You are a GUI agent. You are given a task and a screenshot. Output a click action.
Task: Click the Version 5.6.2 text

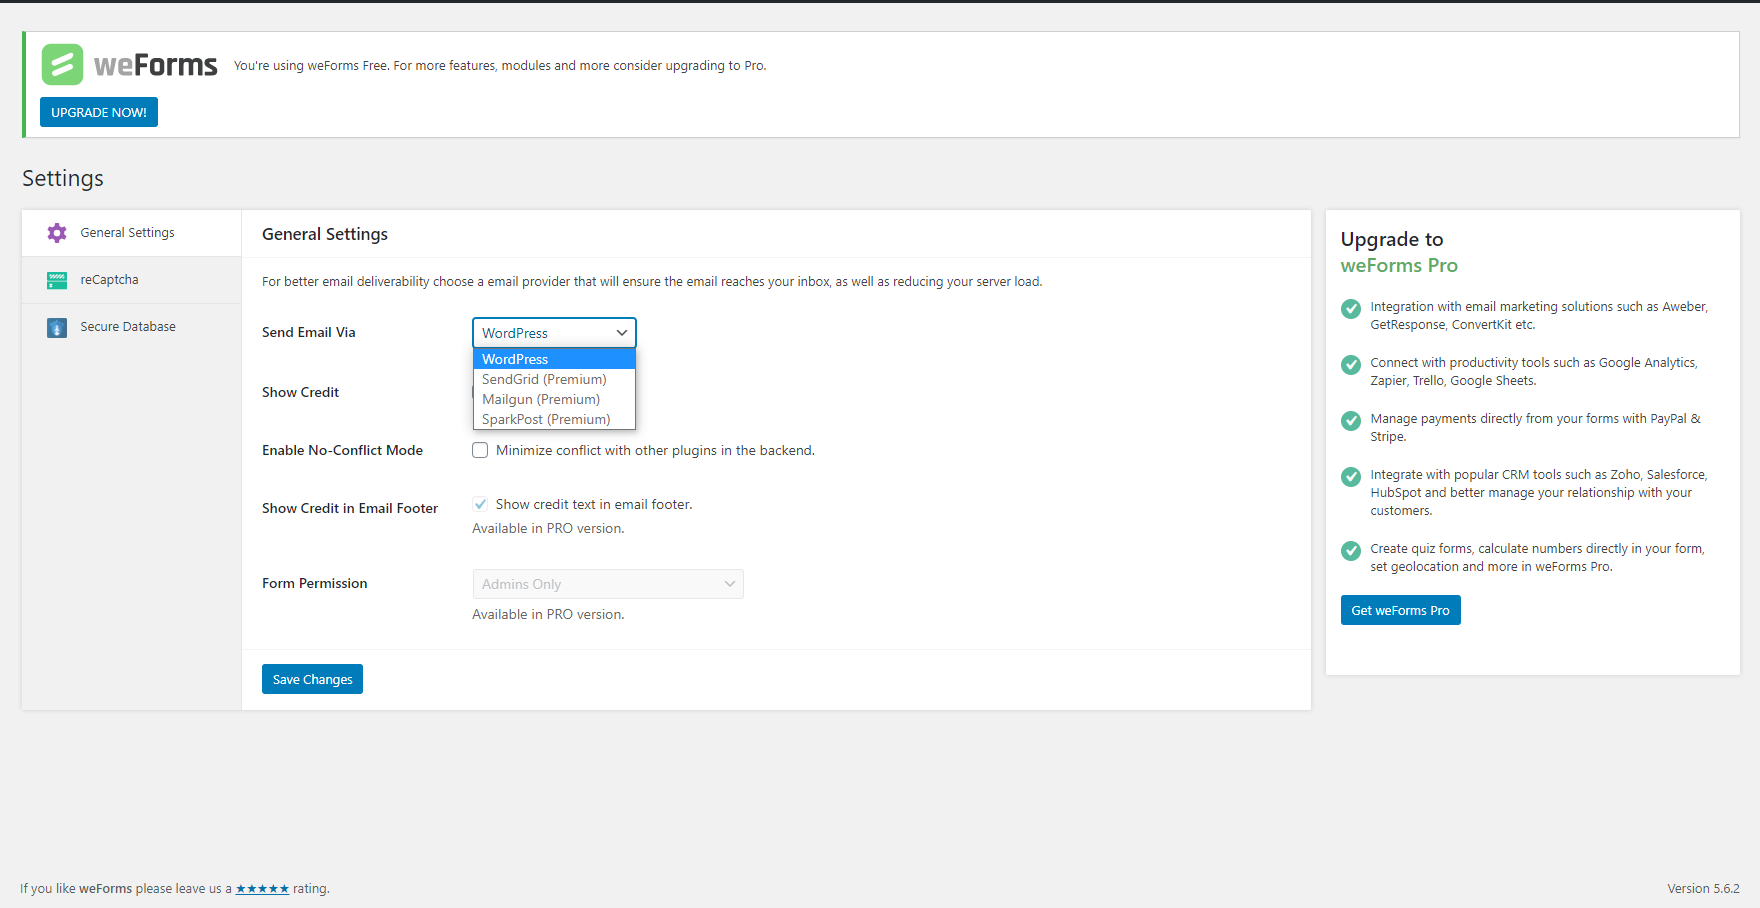pyautogui.click(x=1703, y=888)
